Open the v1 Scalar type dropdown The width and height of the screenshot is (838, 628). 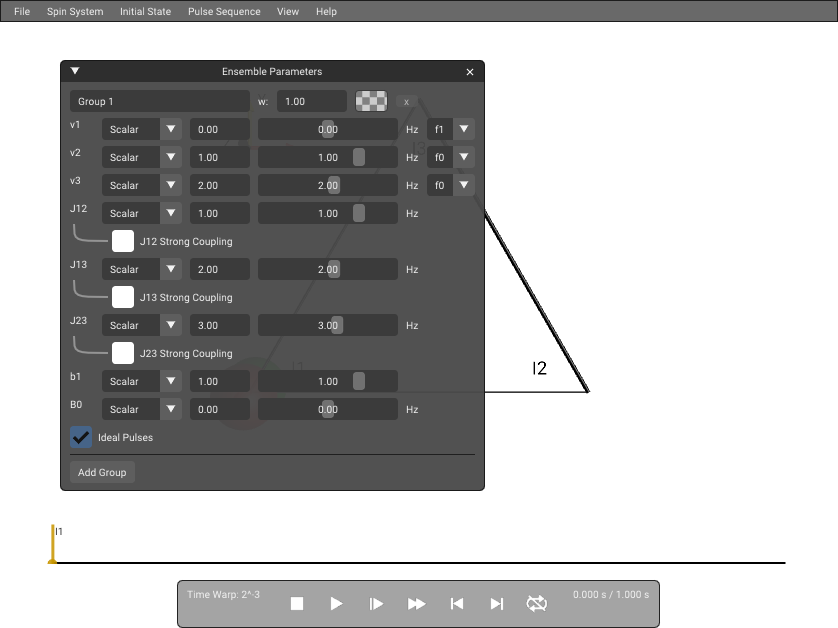142,129
